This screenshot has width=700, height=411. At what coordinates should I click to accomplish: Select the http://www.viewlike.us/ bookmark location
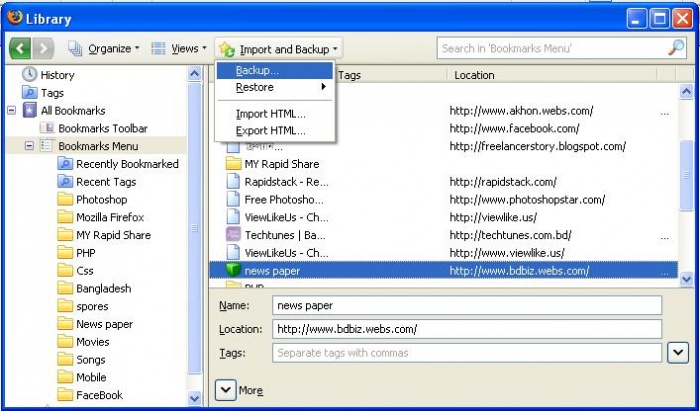point(507,253)
